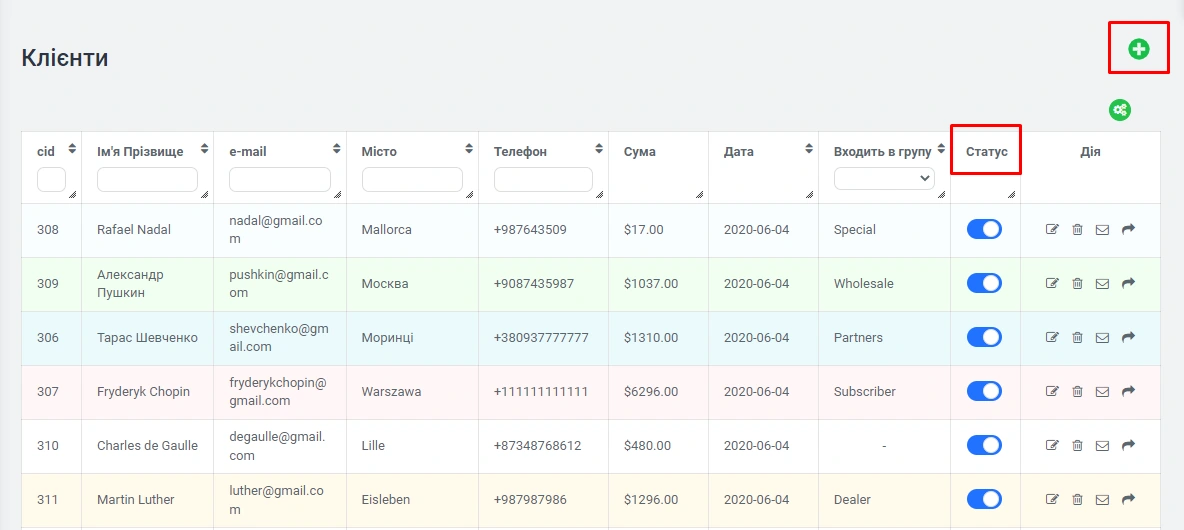Toggle status switch for Rafael Nadal
Viewport: 1184px width, 530px height.
984,230
